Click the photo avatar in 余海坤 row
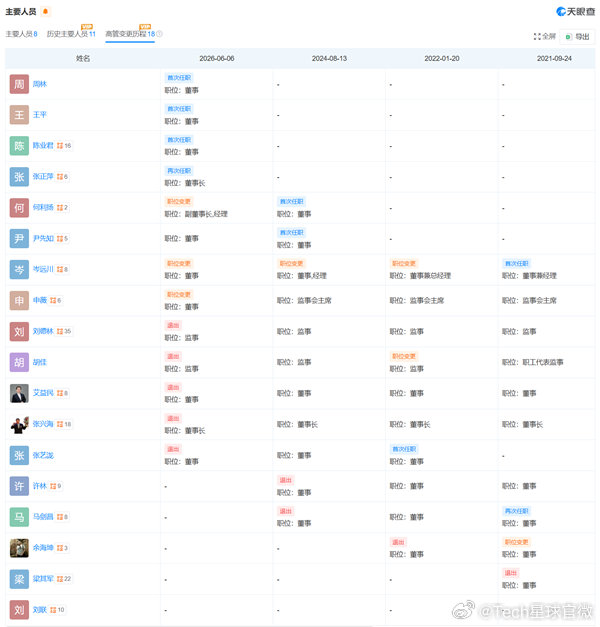Image resolution: width=600 pixels, height=627 pixels. 19,548
